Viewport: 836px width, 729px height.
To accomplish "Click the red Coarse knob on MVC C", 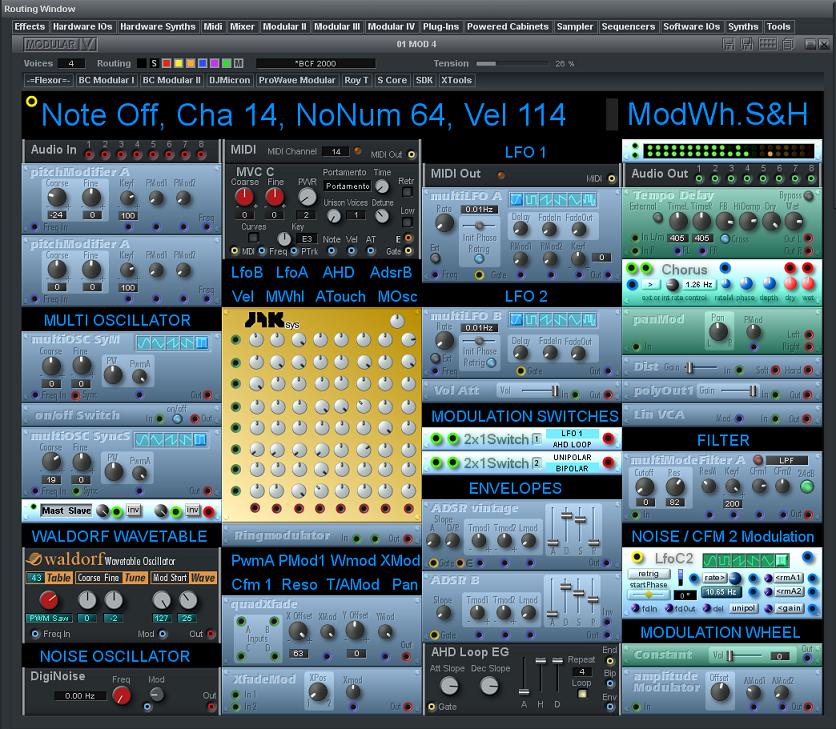I will (x=244, y=197).
